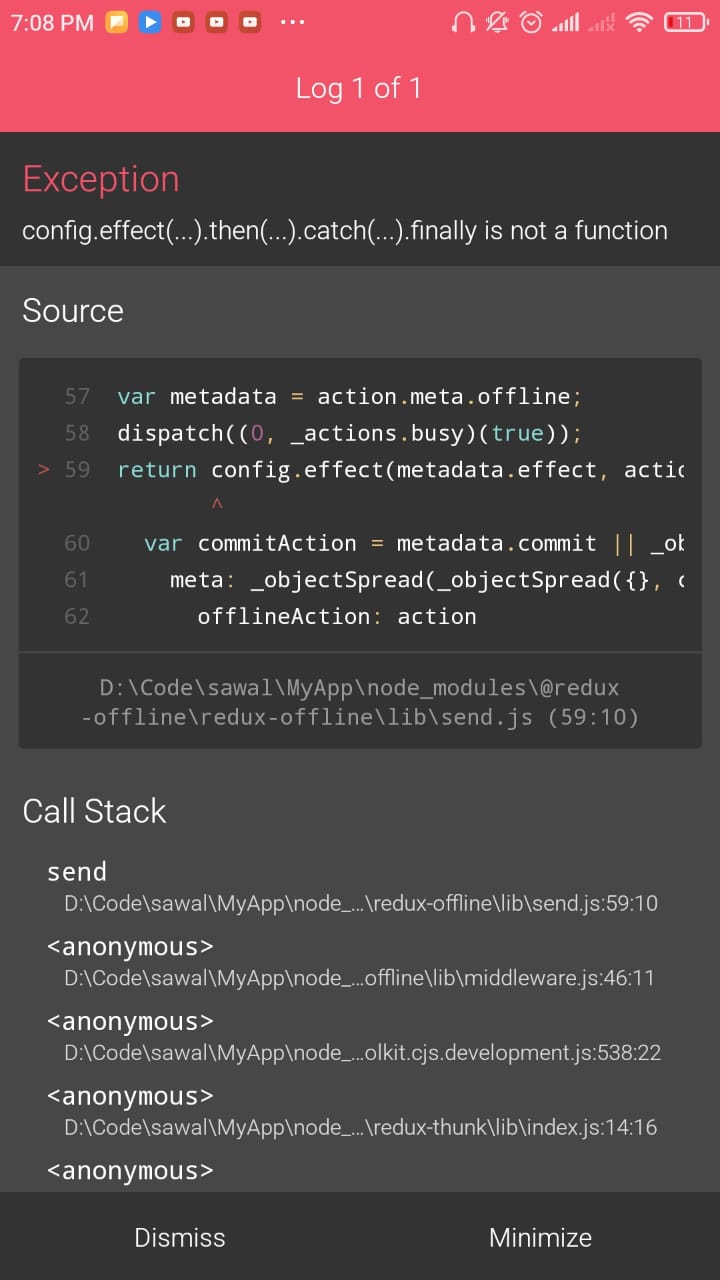Image resolution: width=720 pixels, height=1280 pixels.
Task: Tap the Wi-Fi status icon
Action: (638, 21)
